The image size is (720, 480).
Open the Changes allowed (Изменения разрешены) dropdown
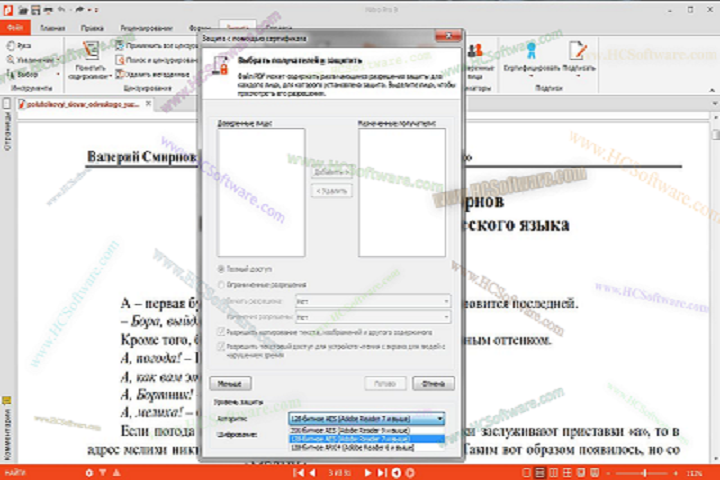point(373,317)
